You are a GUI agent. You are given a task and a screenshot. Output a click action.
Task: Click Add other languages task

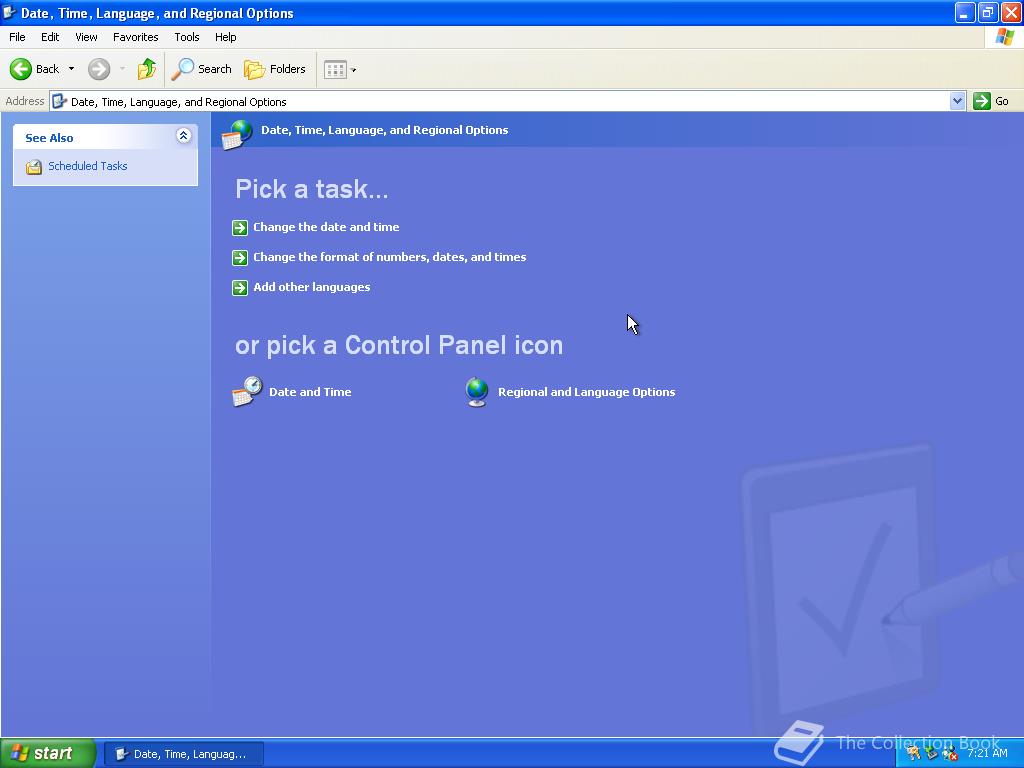click(x=312, y=287)
